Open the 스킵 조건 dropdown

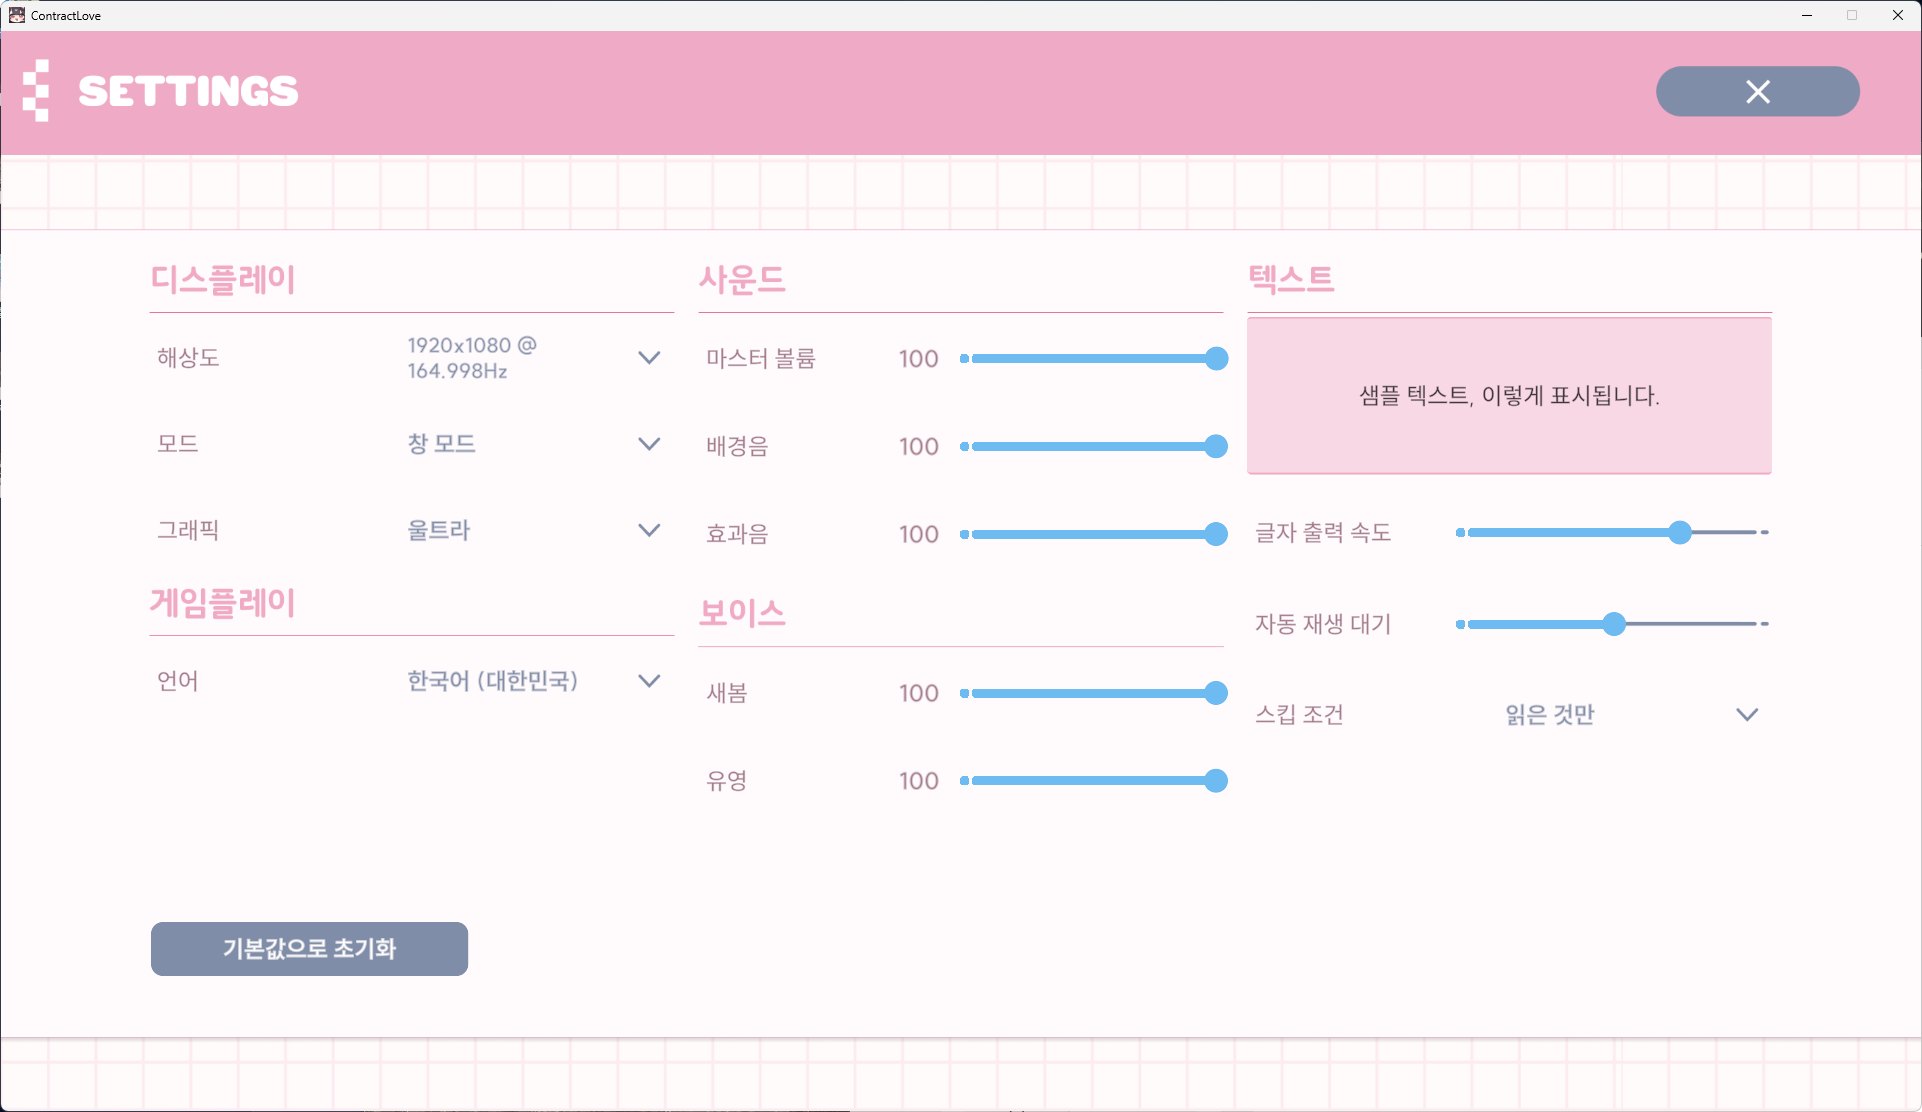[1747, 714]
